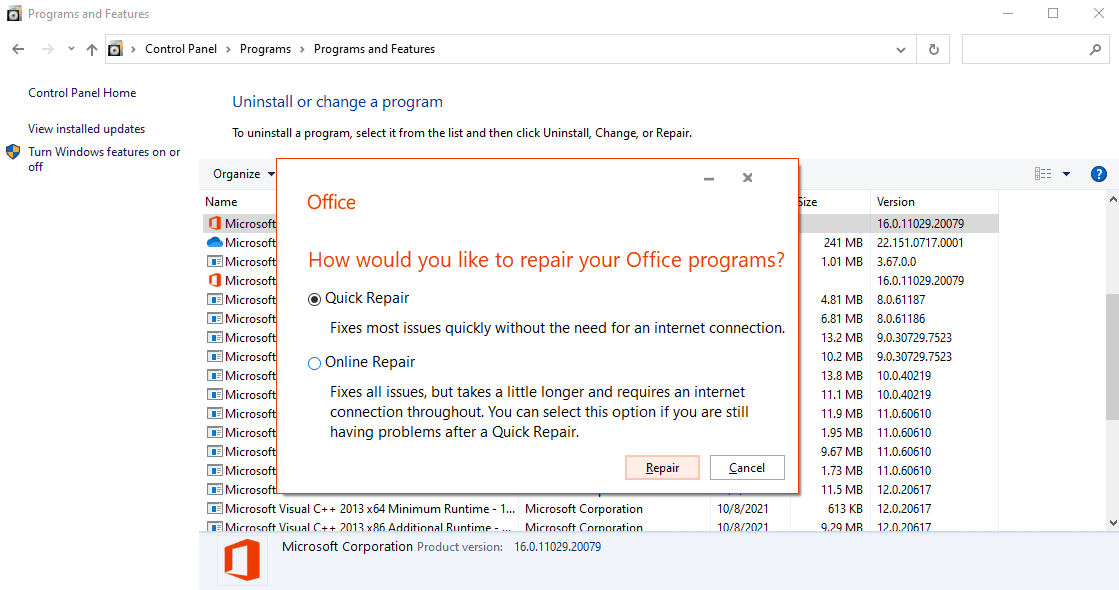
Task: Click the Repair button in Office dialog
Action: (x=662, y=468)
